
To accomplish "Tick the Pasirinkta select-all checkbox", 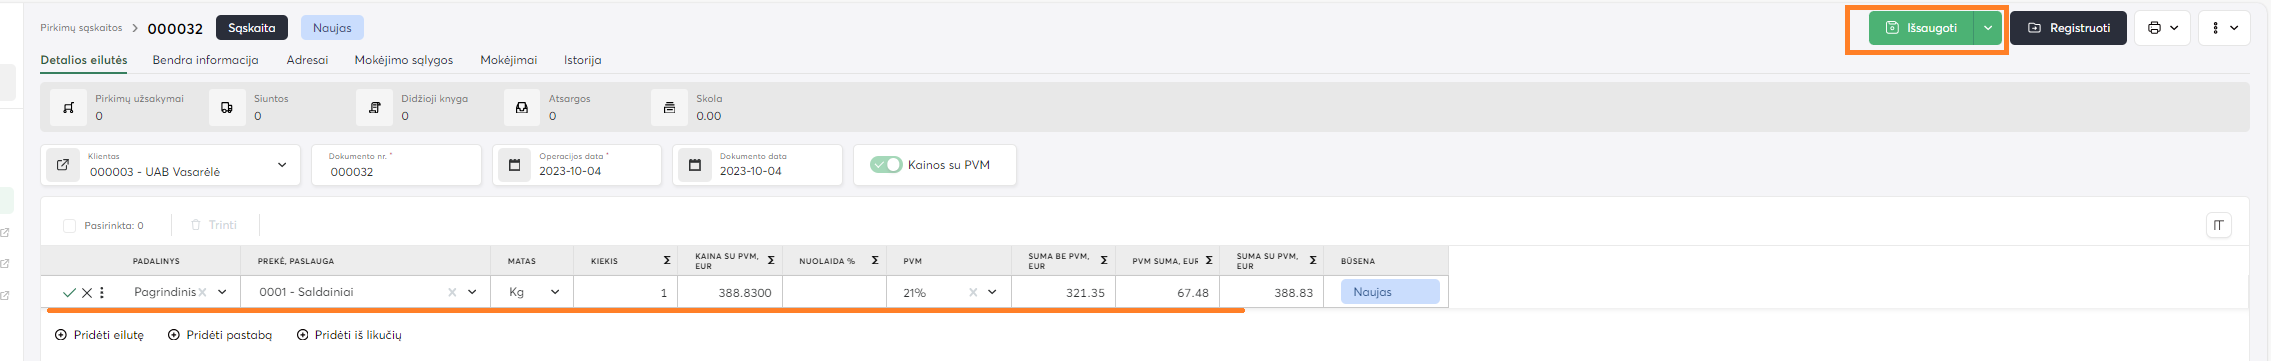I will [x=69, y=226].
